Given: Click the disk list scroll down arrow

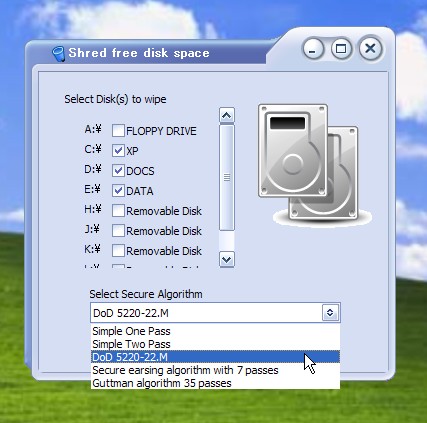Looking at the screenshot, I should (227, 259).
